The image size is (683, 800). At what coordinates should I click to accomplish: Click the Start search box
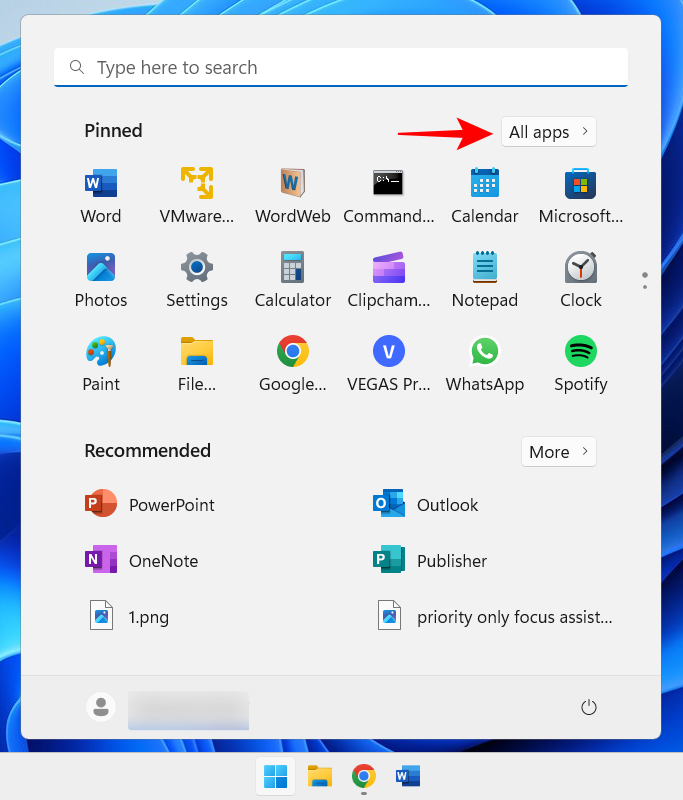(341, 67)
